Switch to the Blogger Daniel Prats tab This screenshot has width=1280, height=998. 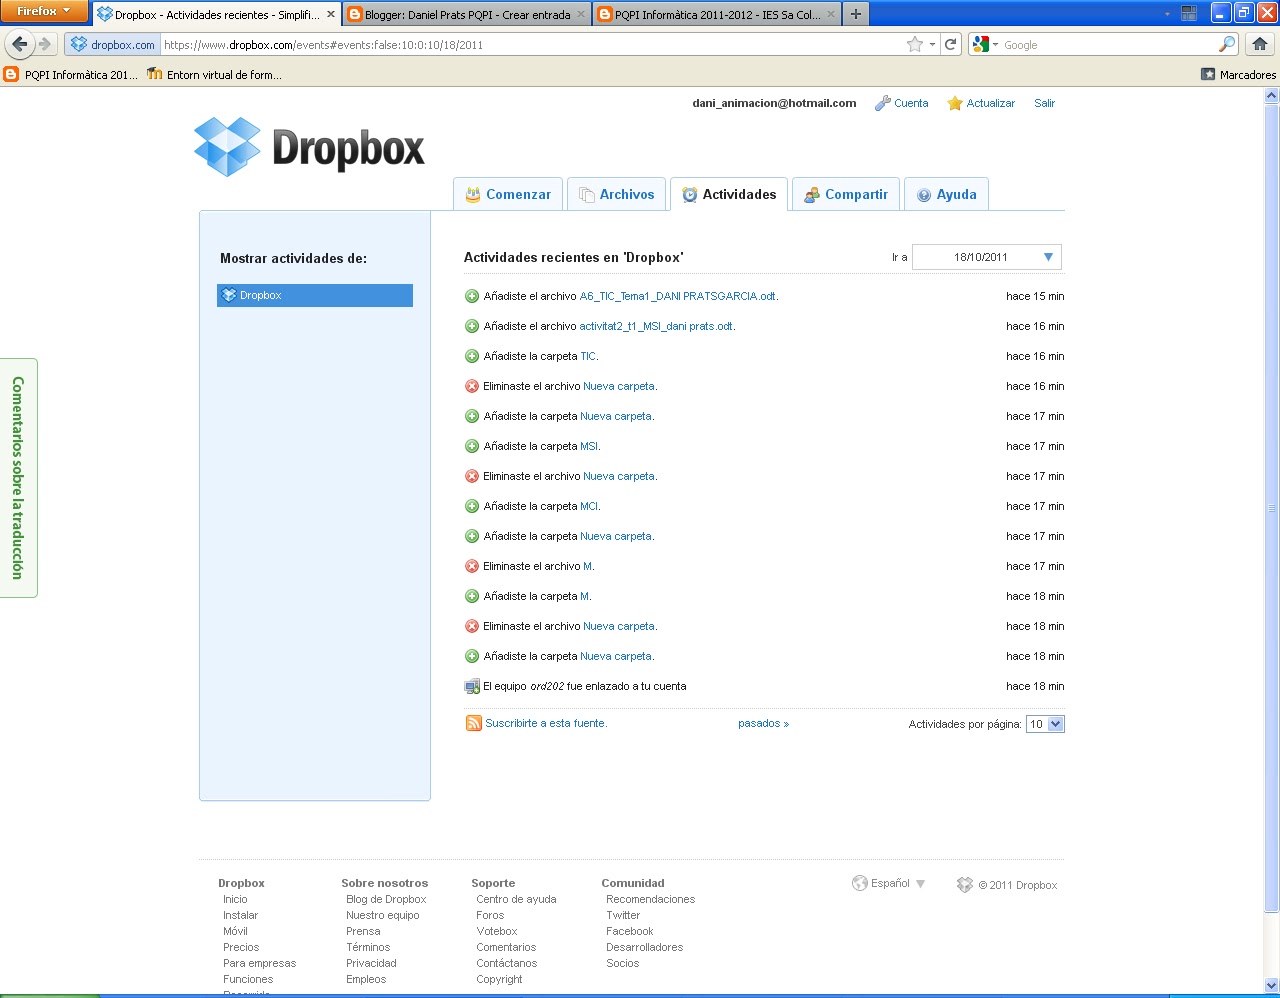coord(467,14)
